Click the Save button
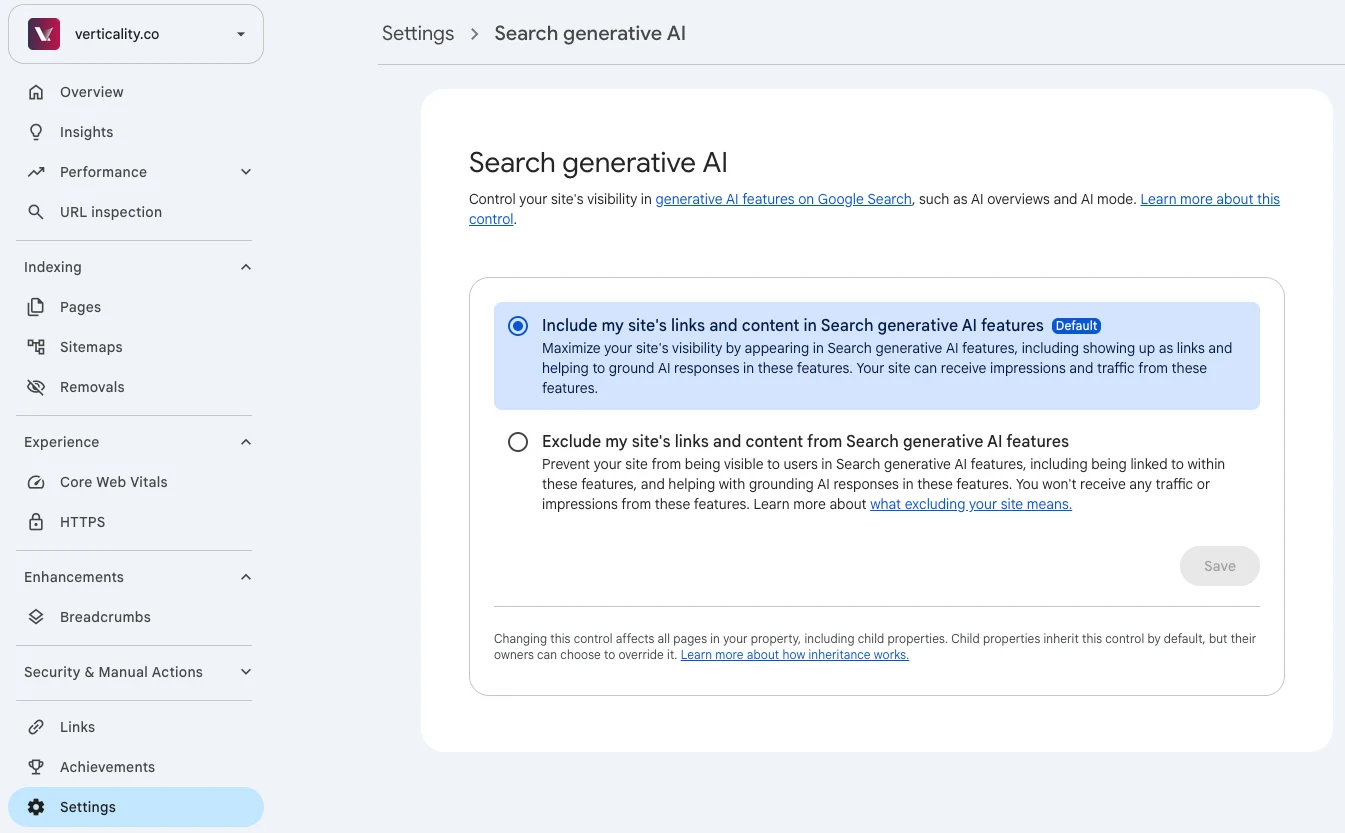The height and width of the screenshot is (833, 1345). (1220, 566)
